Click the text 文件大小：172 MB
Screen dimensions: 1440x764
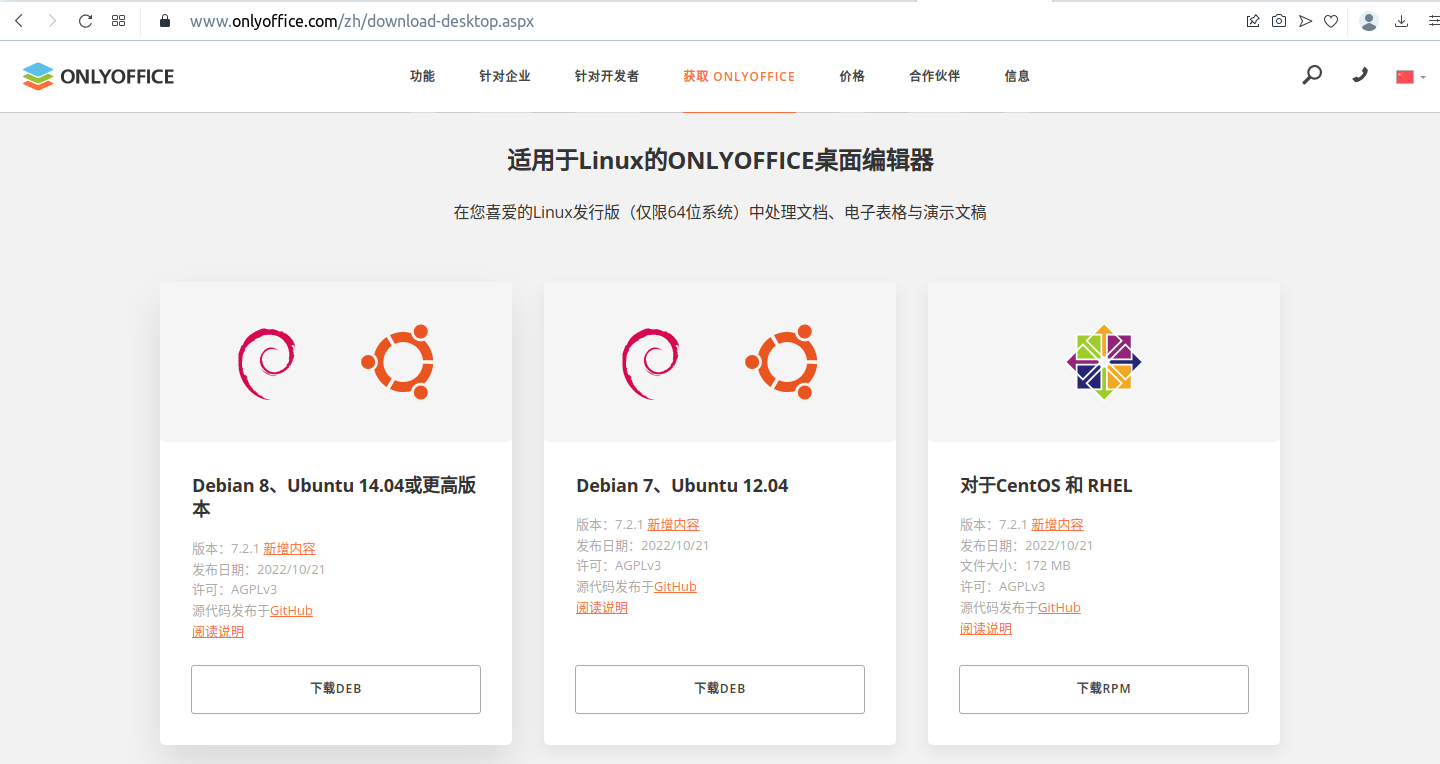tap(1015, 565)
